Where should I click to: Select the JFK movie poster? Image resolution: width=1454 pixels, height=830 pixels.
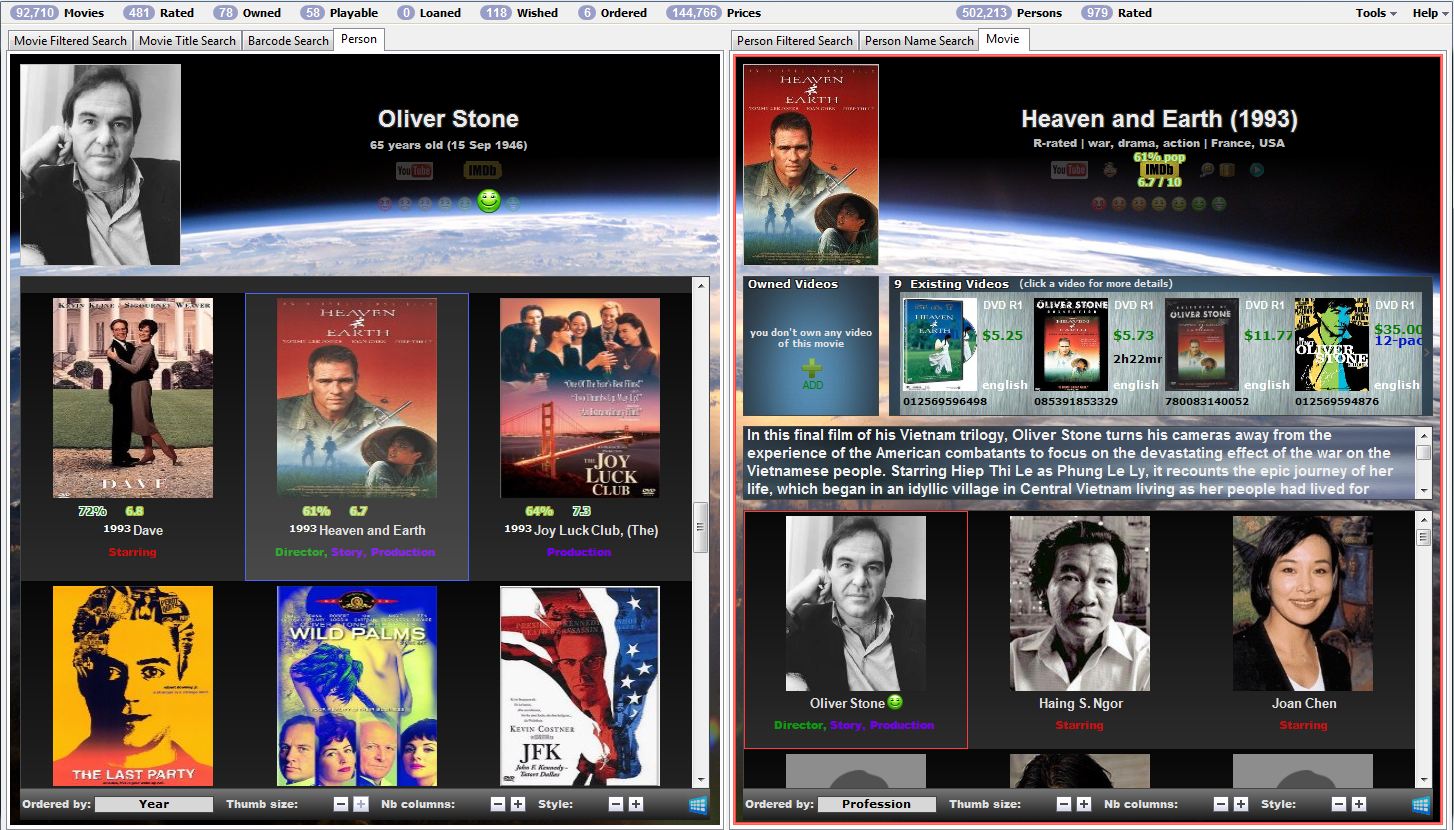point(580,686)
